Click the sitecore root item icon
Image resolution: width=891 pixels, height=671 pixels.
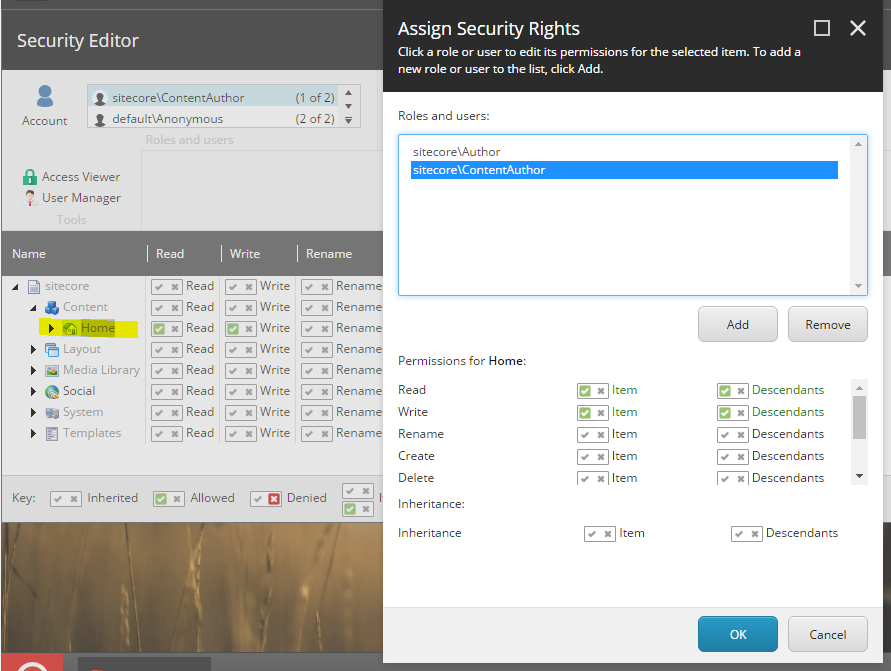[34, 286]
